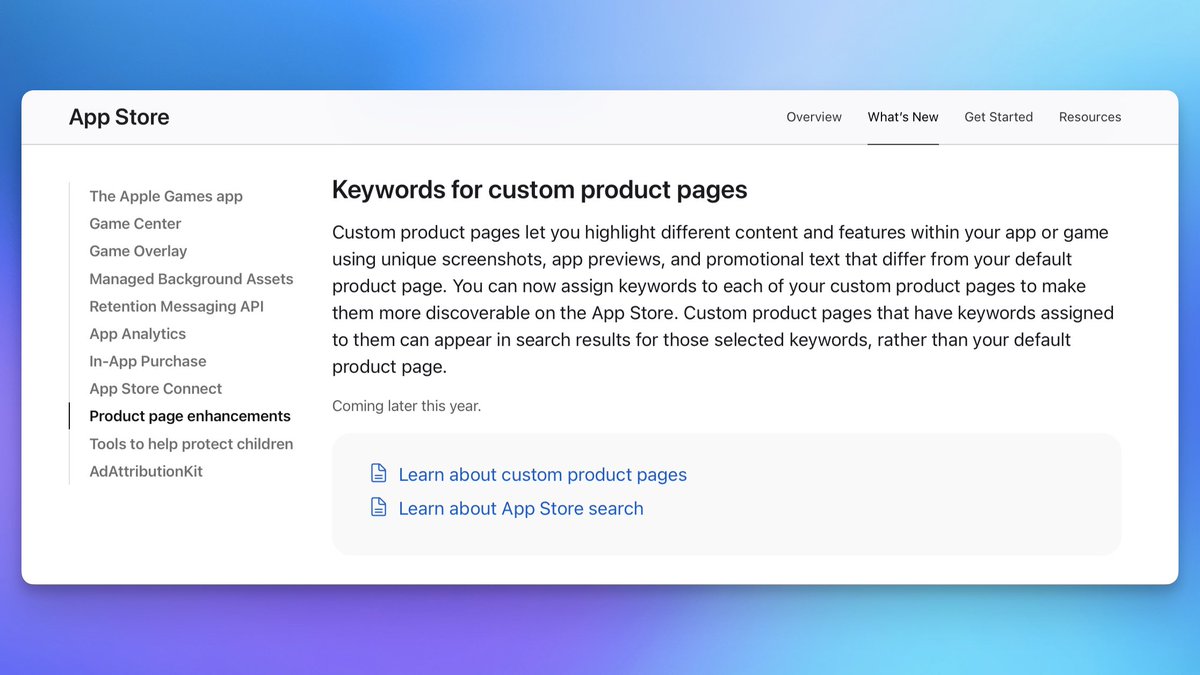The height and width of the screenshot is (675, 1200).
Task: Click document icon beside custom product pages link
Action: point(378,474)
